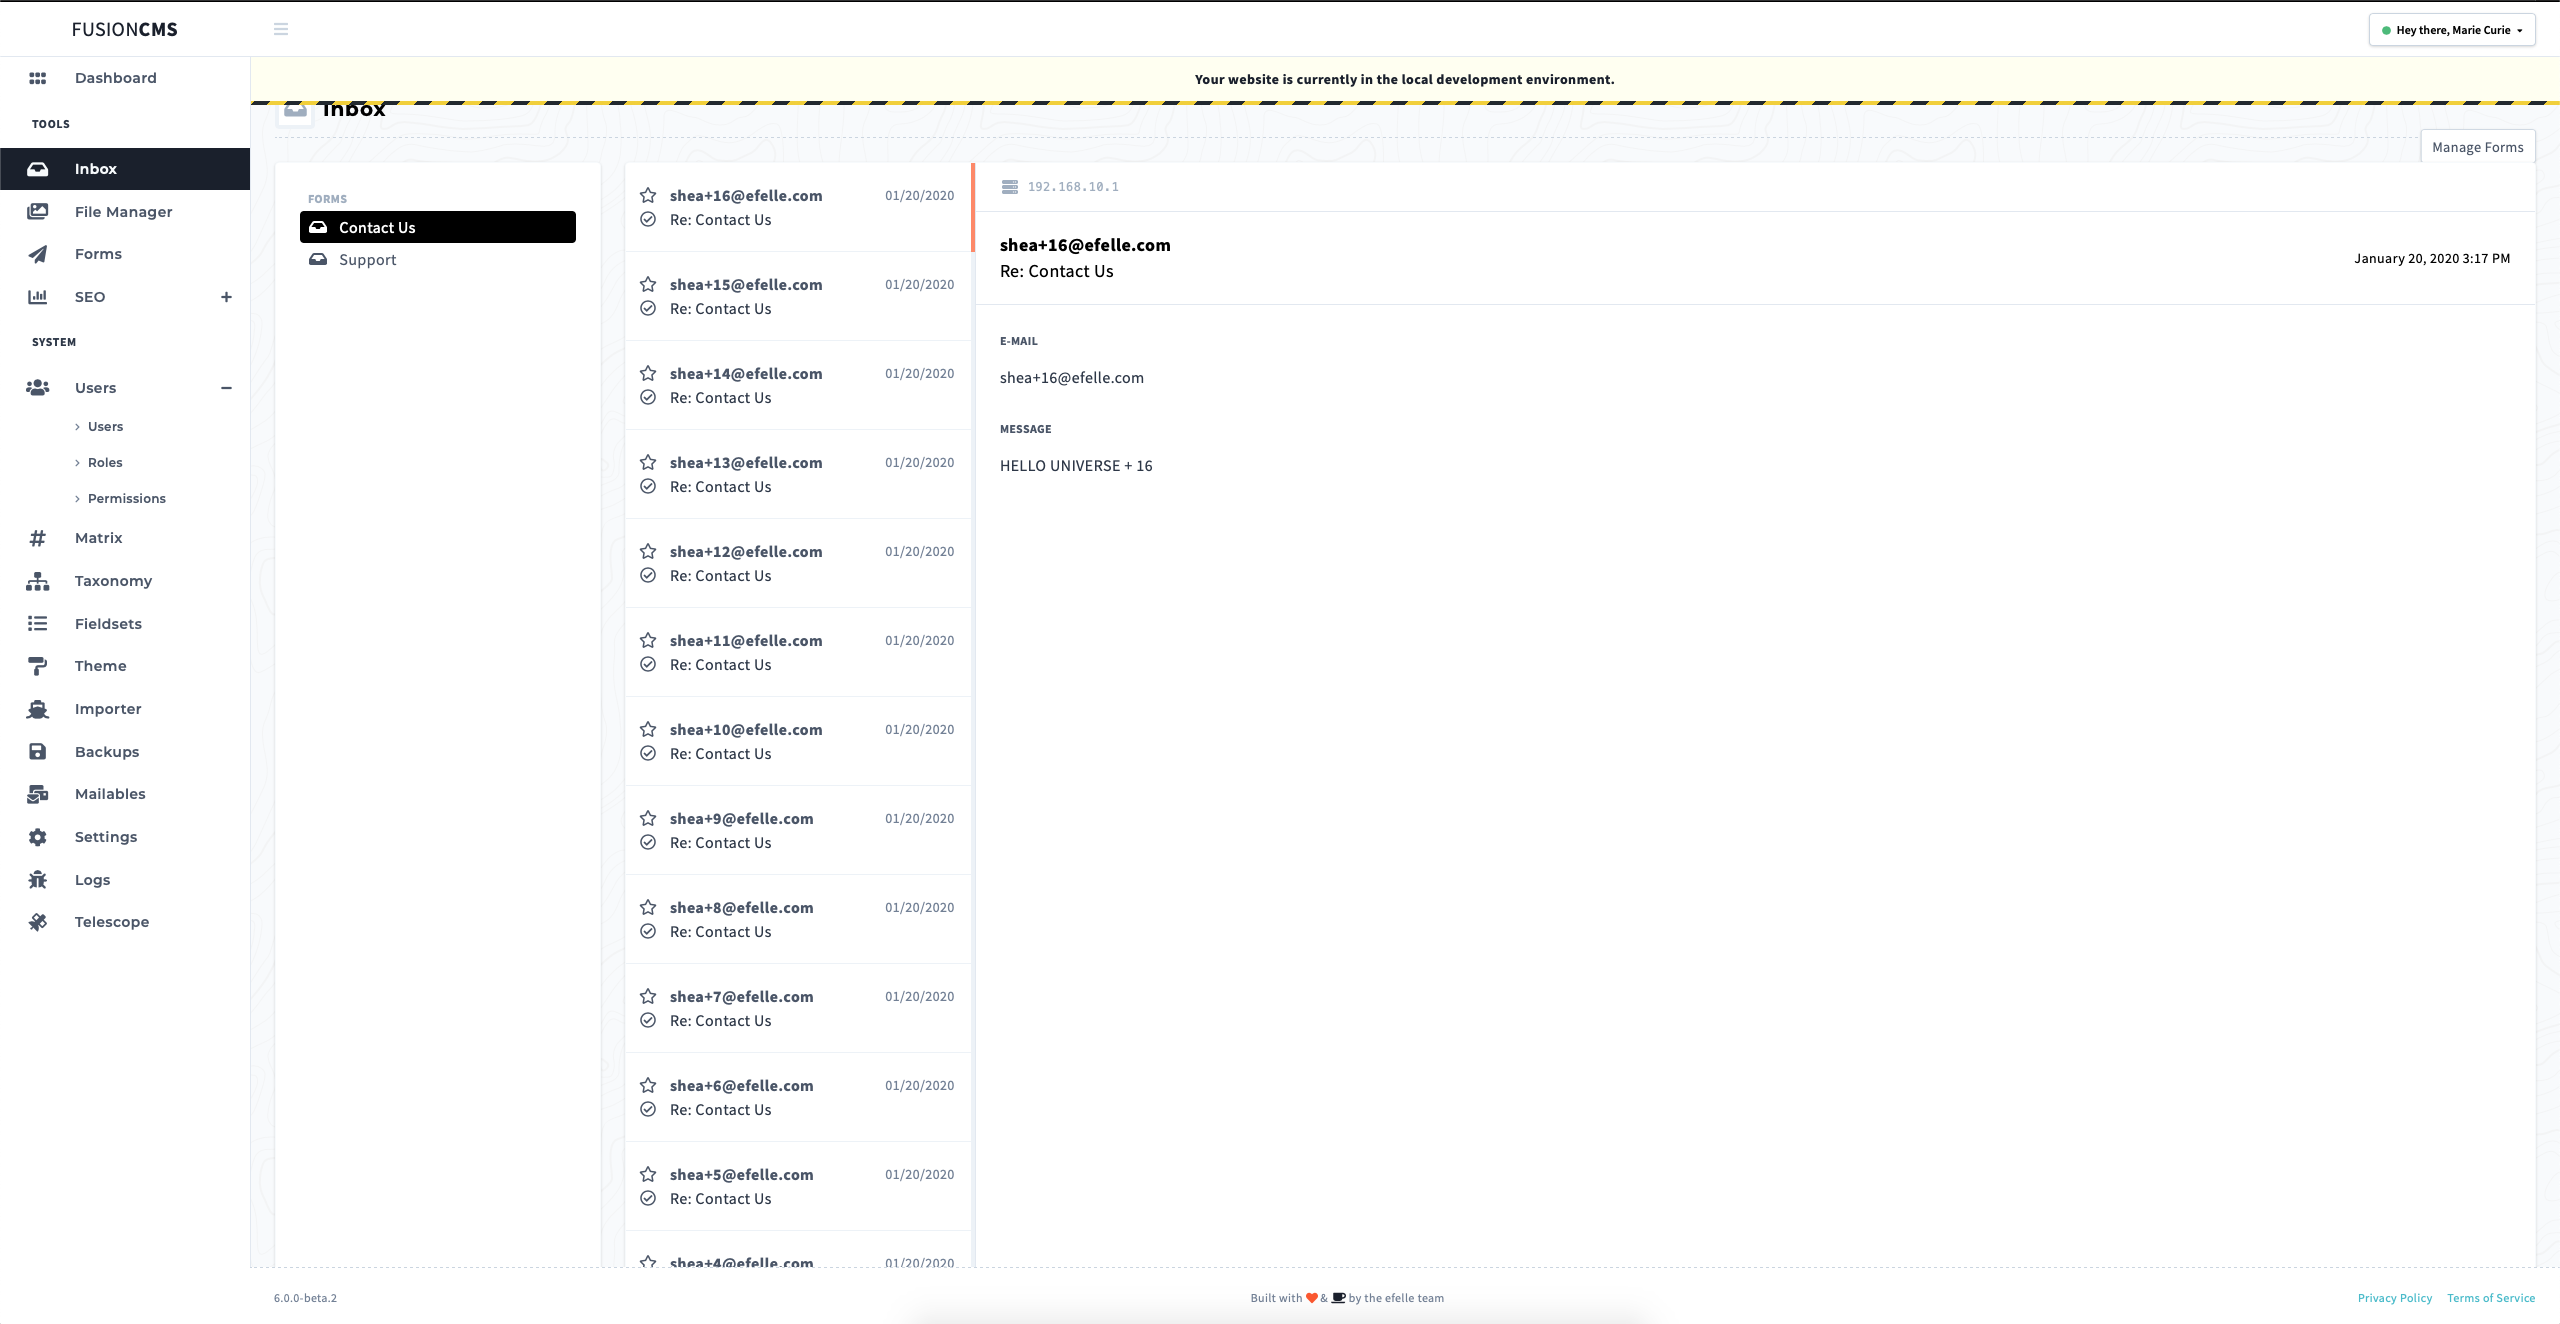This screenshot has width=2560, height=1324.
Task: Star the shea+15@efelle.com message
Action: coord(648,285)
